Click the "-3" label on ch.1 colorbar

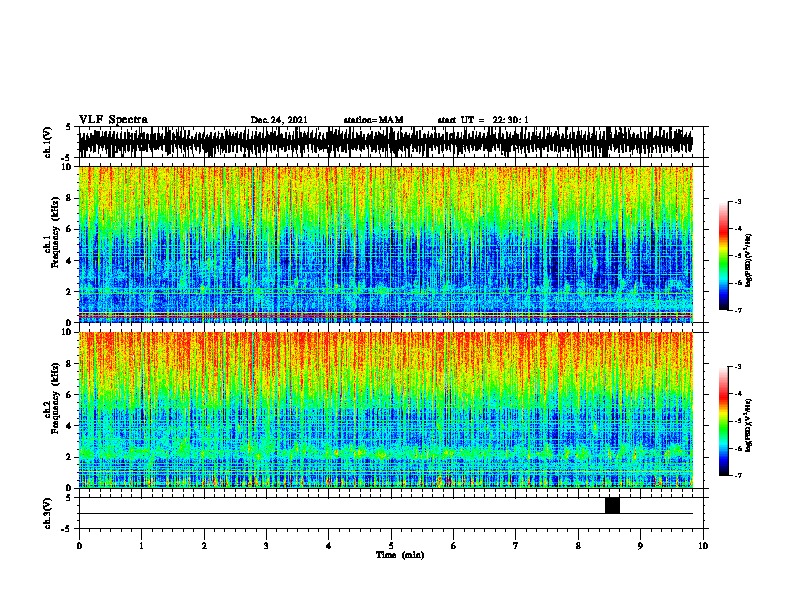point(737,201)
